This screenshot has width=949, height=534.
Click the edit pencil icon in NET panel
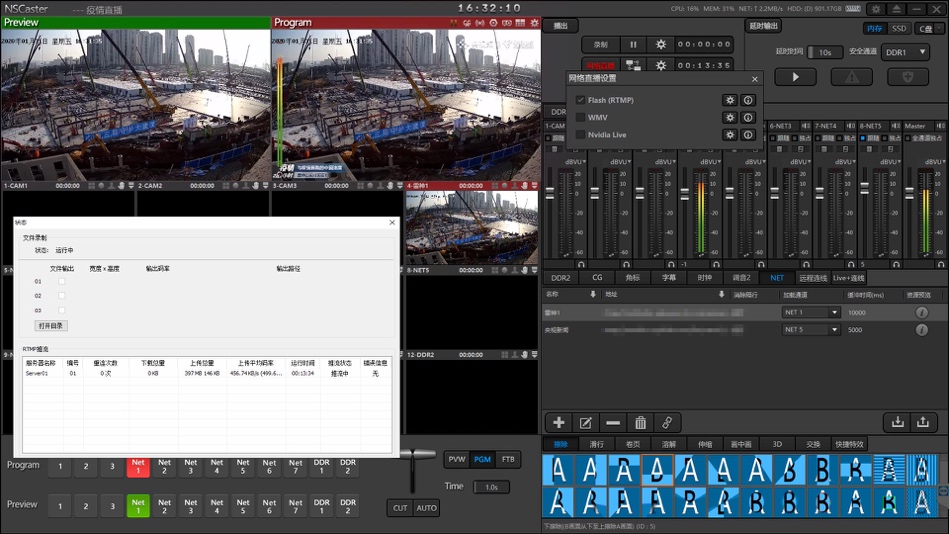pyautogui.click(x=586, y=423)
